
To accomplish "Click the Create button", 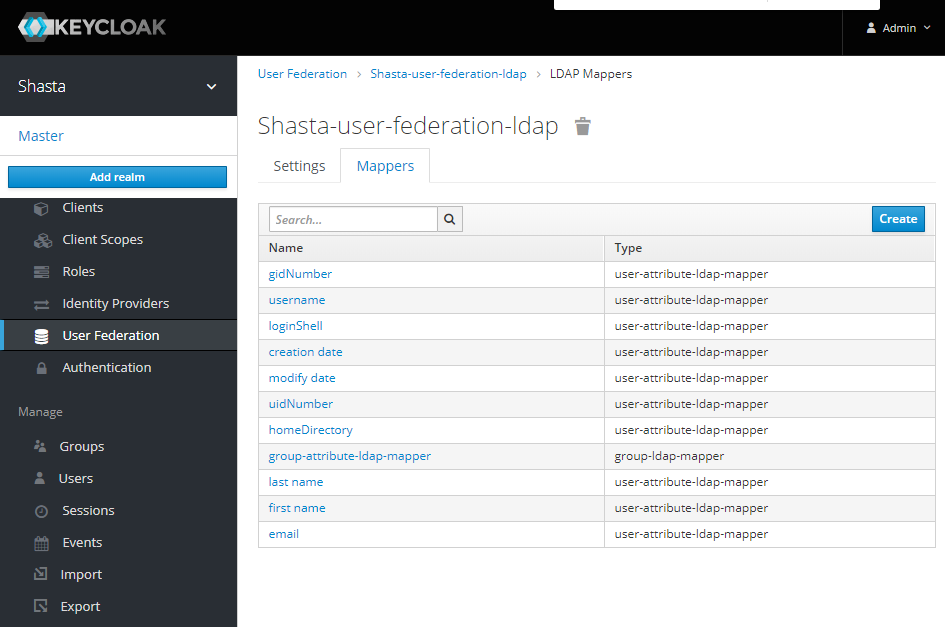I will click(898, 218).
